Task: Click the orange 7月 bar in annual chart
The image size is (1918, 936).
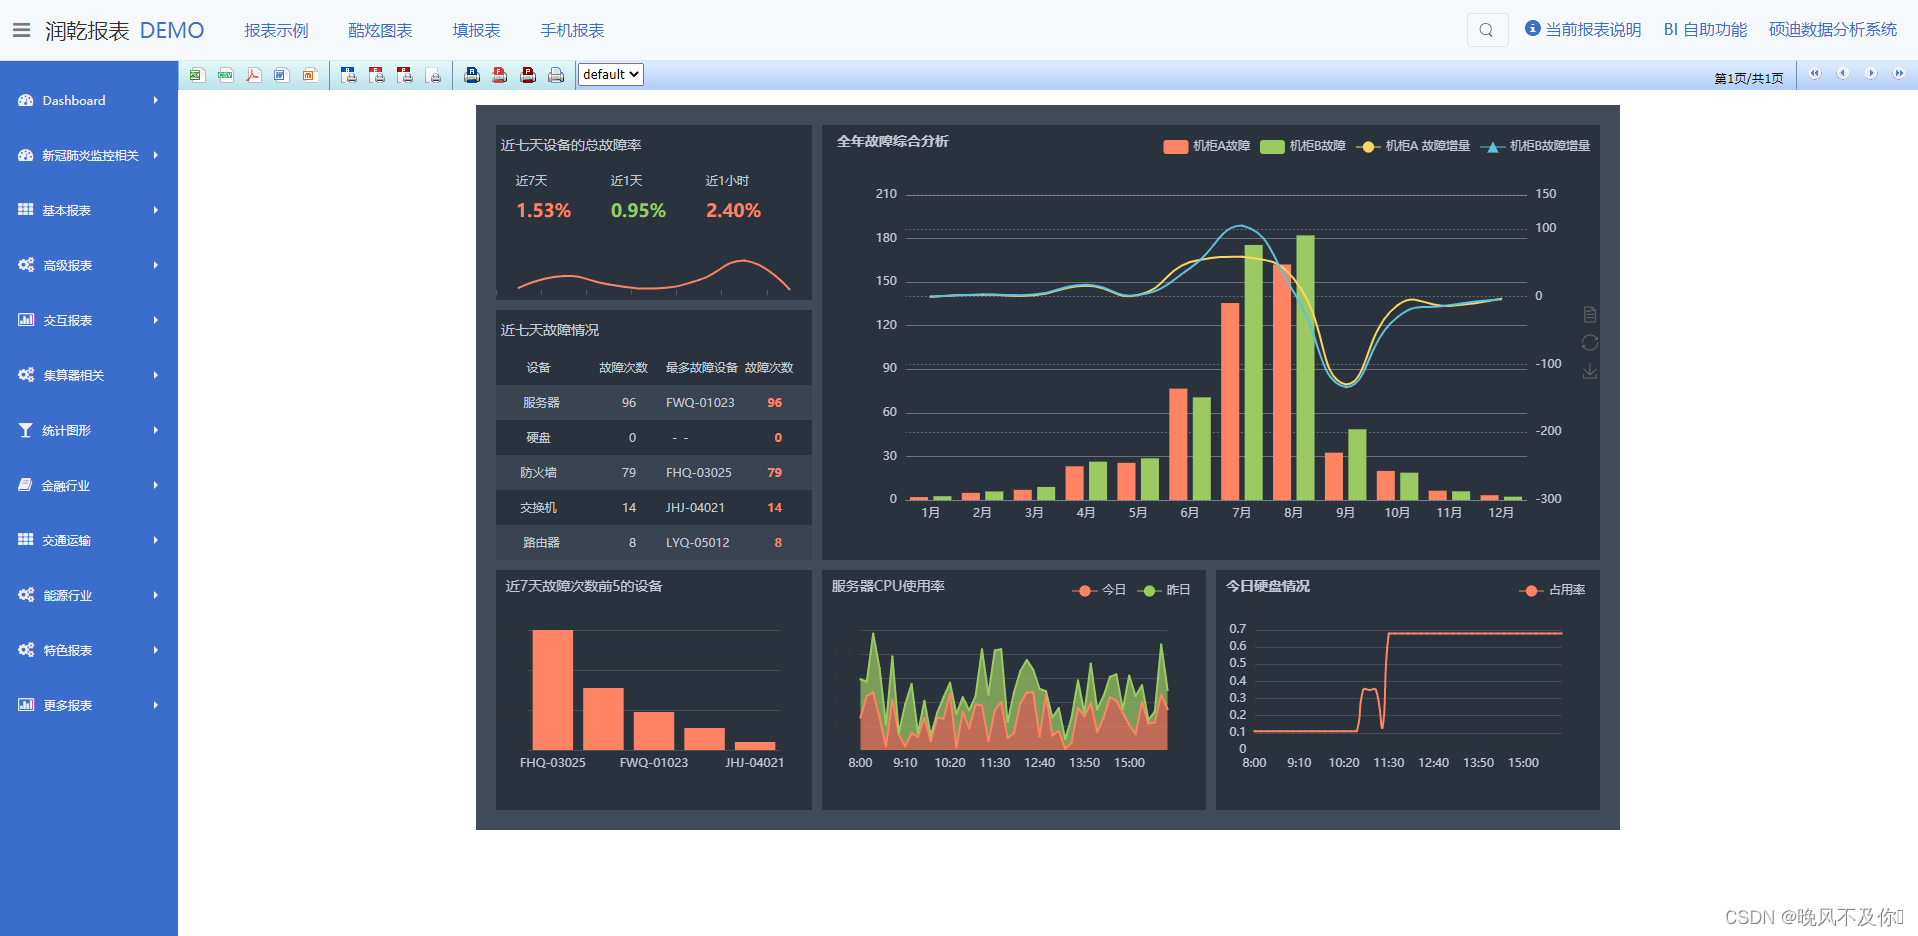Action: point(1230,401)
